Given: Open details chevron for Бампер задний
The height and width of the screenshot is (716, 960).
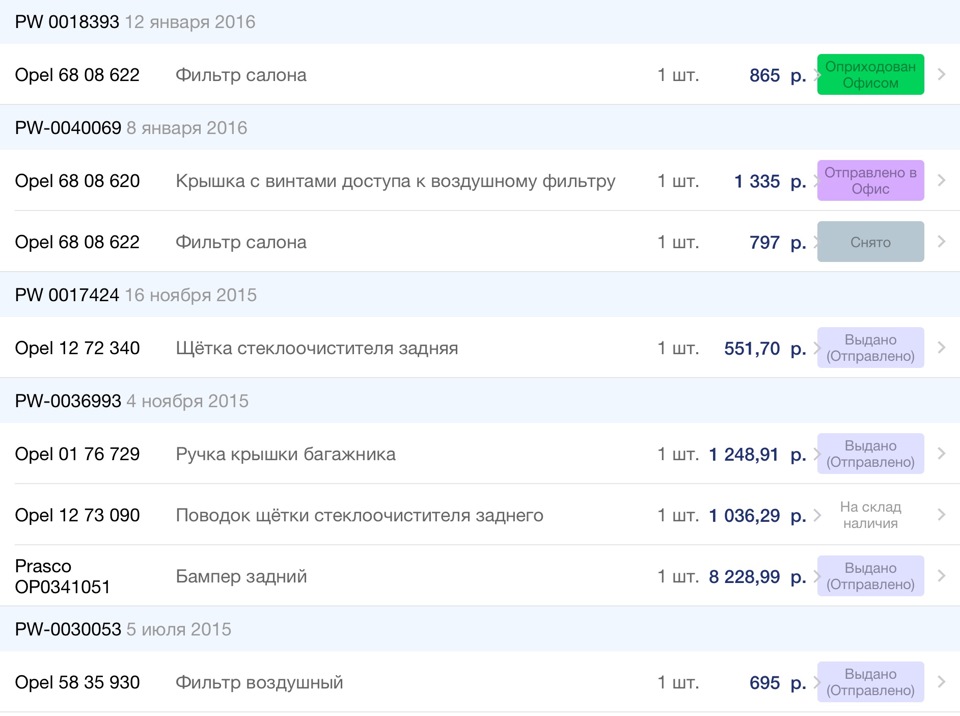Looking at the screenshot, I should (941, 576).
